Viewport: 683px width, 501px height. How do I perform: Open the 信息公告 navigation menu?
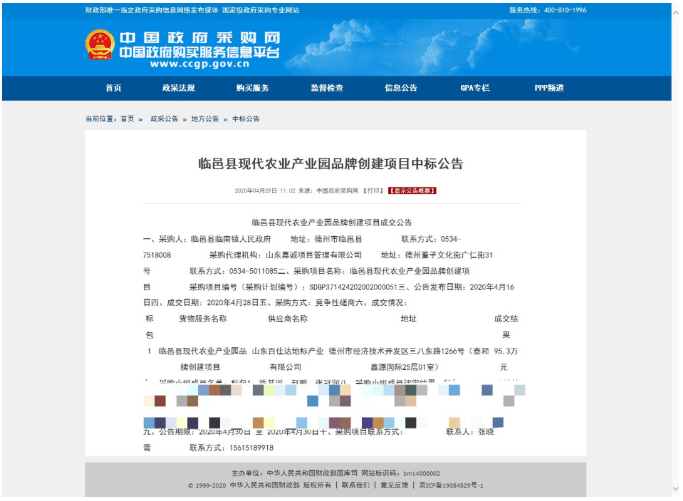pos(401,88)
